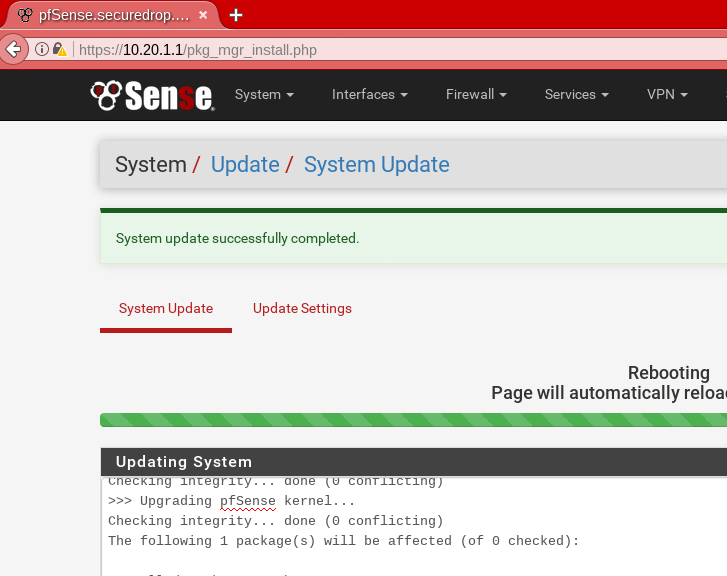The width and height of the screenshot is (727, 576).
Task: Switch to the Update Settings tab
Action: [302, 308]
